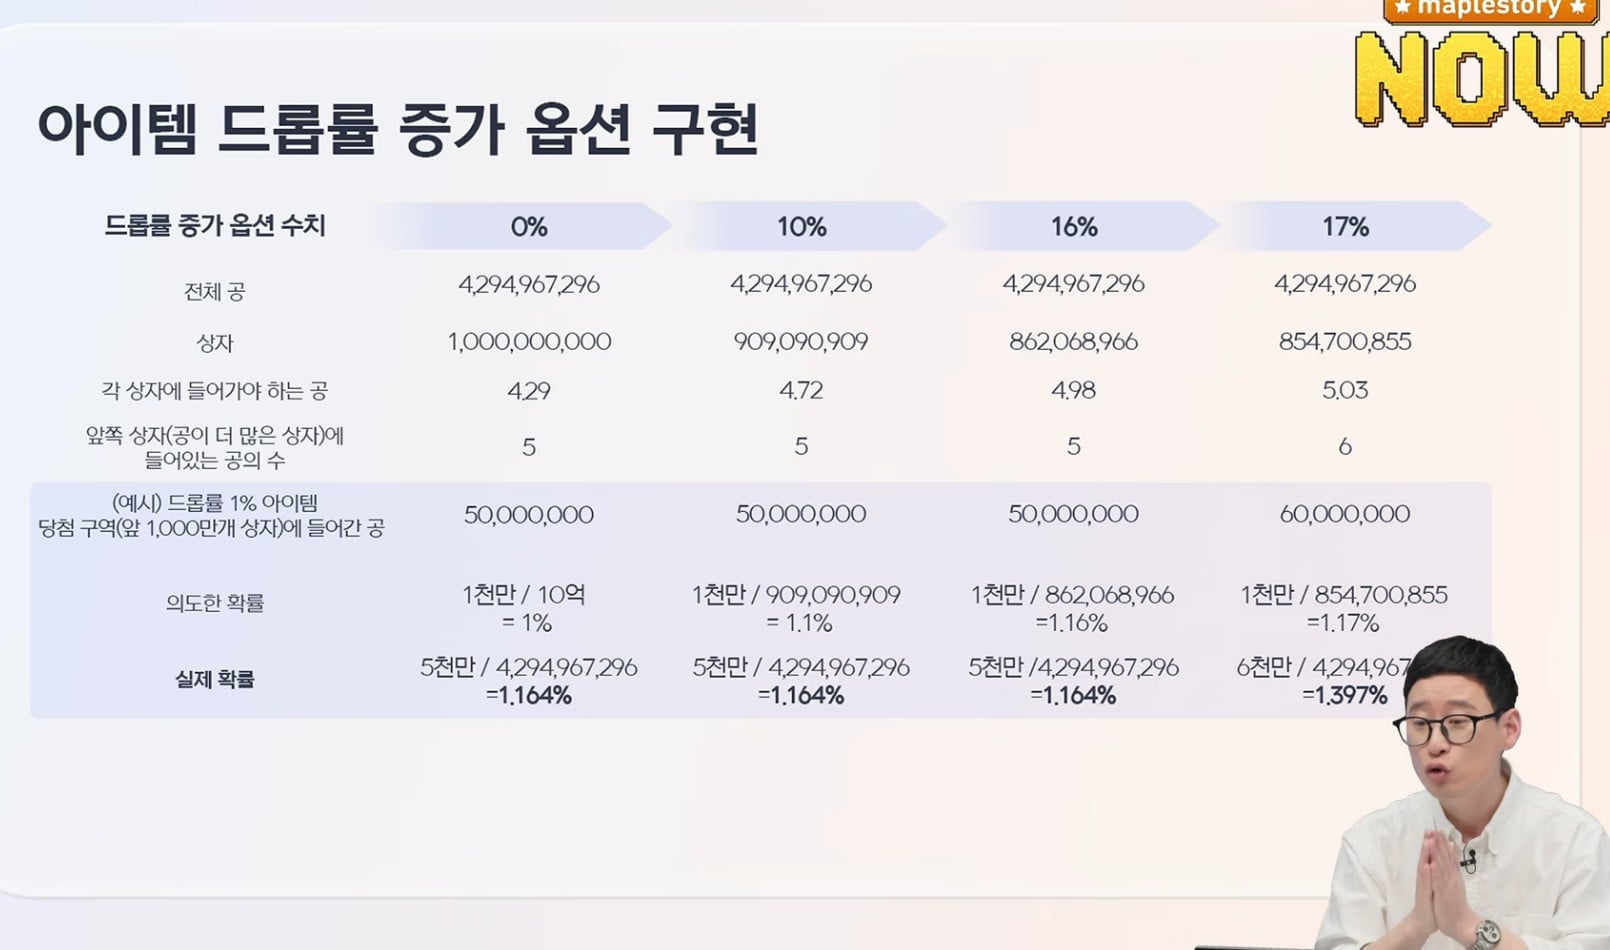Viewport: 1610px width, 950px height.
Task: Click the 드롭률 증가 옵션 수치 row label
Action: (x=215, y=225)
